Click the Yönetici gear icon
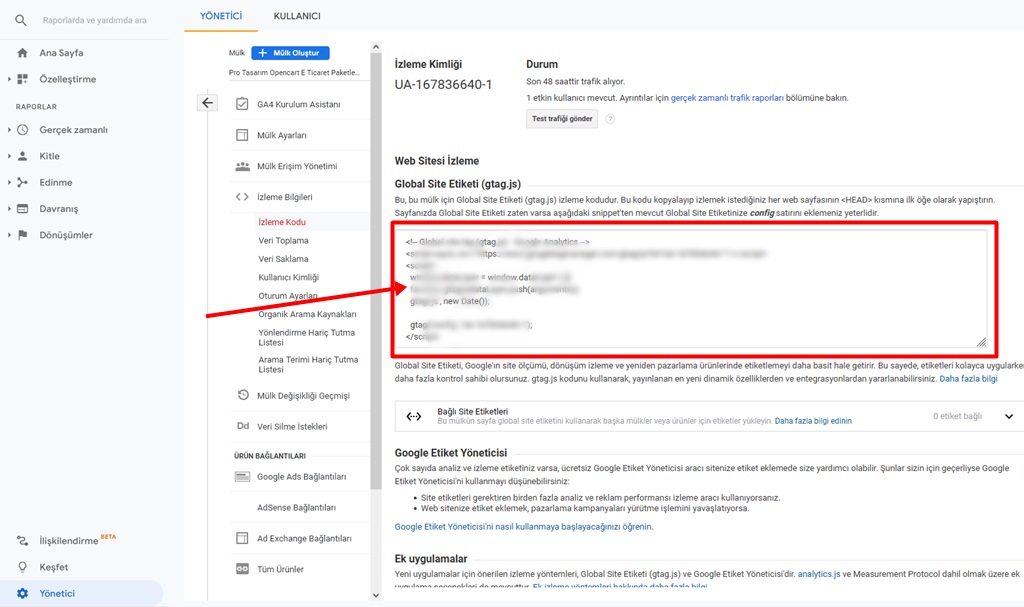The image size is (1024, 607). coord(23,593)
